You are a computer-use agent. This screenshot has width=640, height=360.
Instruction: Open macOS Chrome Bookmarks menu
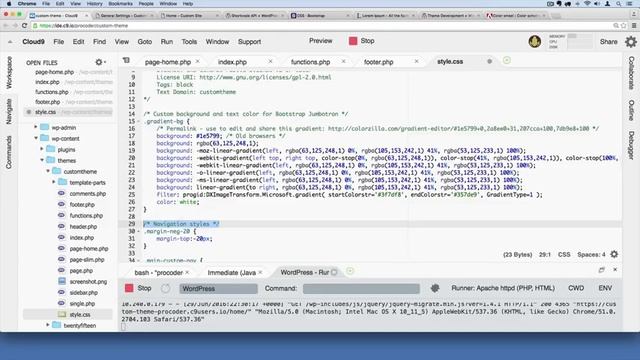[120, 4]
